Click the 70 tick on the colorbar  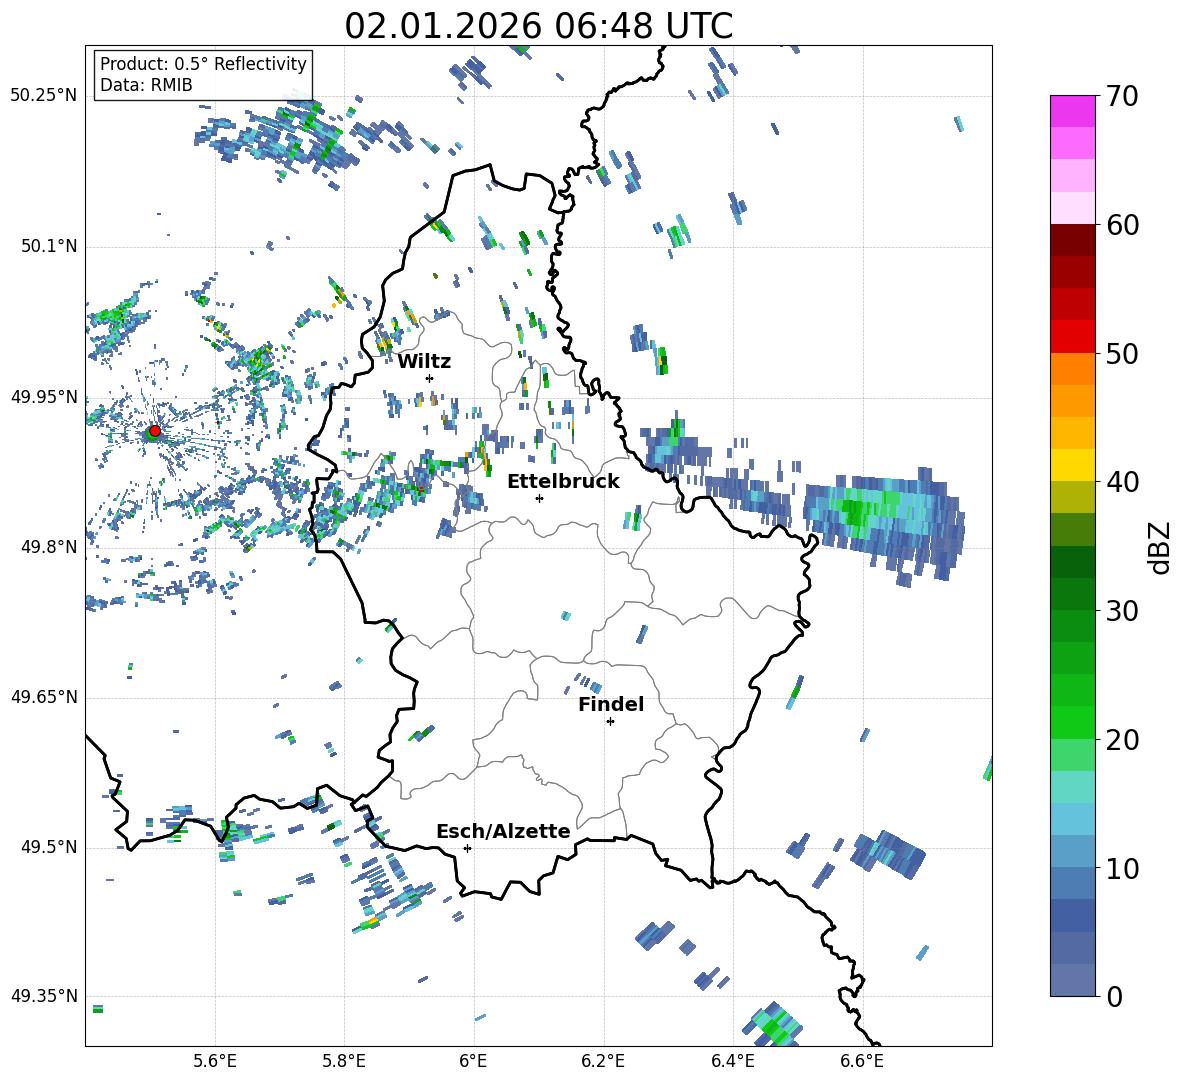click(x=1122, y=97)
